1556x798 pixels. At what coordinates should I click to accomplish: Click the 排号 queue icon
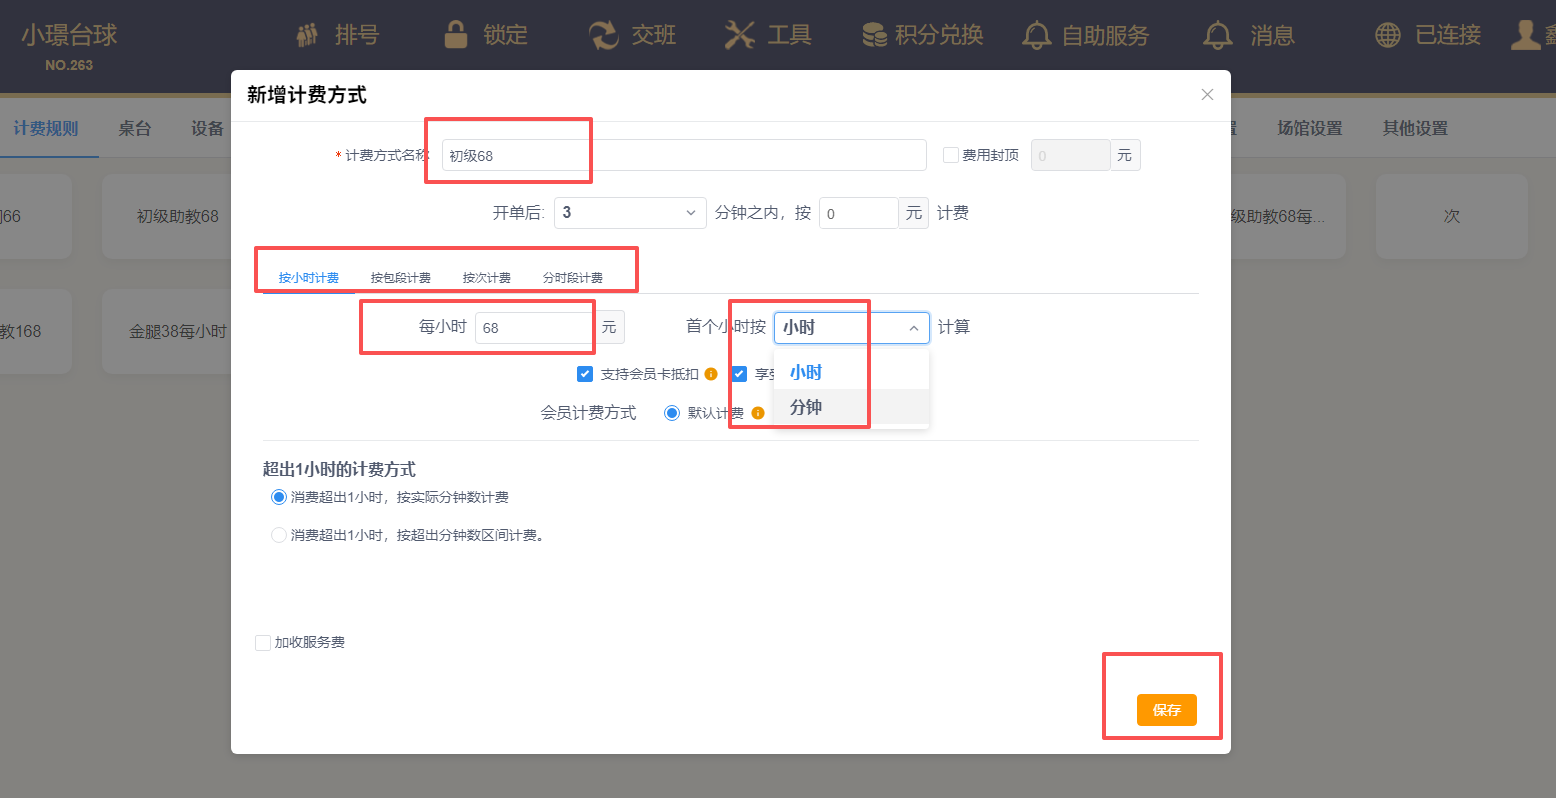click(308, 35)
